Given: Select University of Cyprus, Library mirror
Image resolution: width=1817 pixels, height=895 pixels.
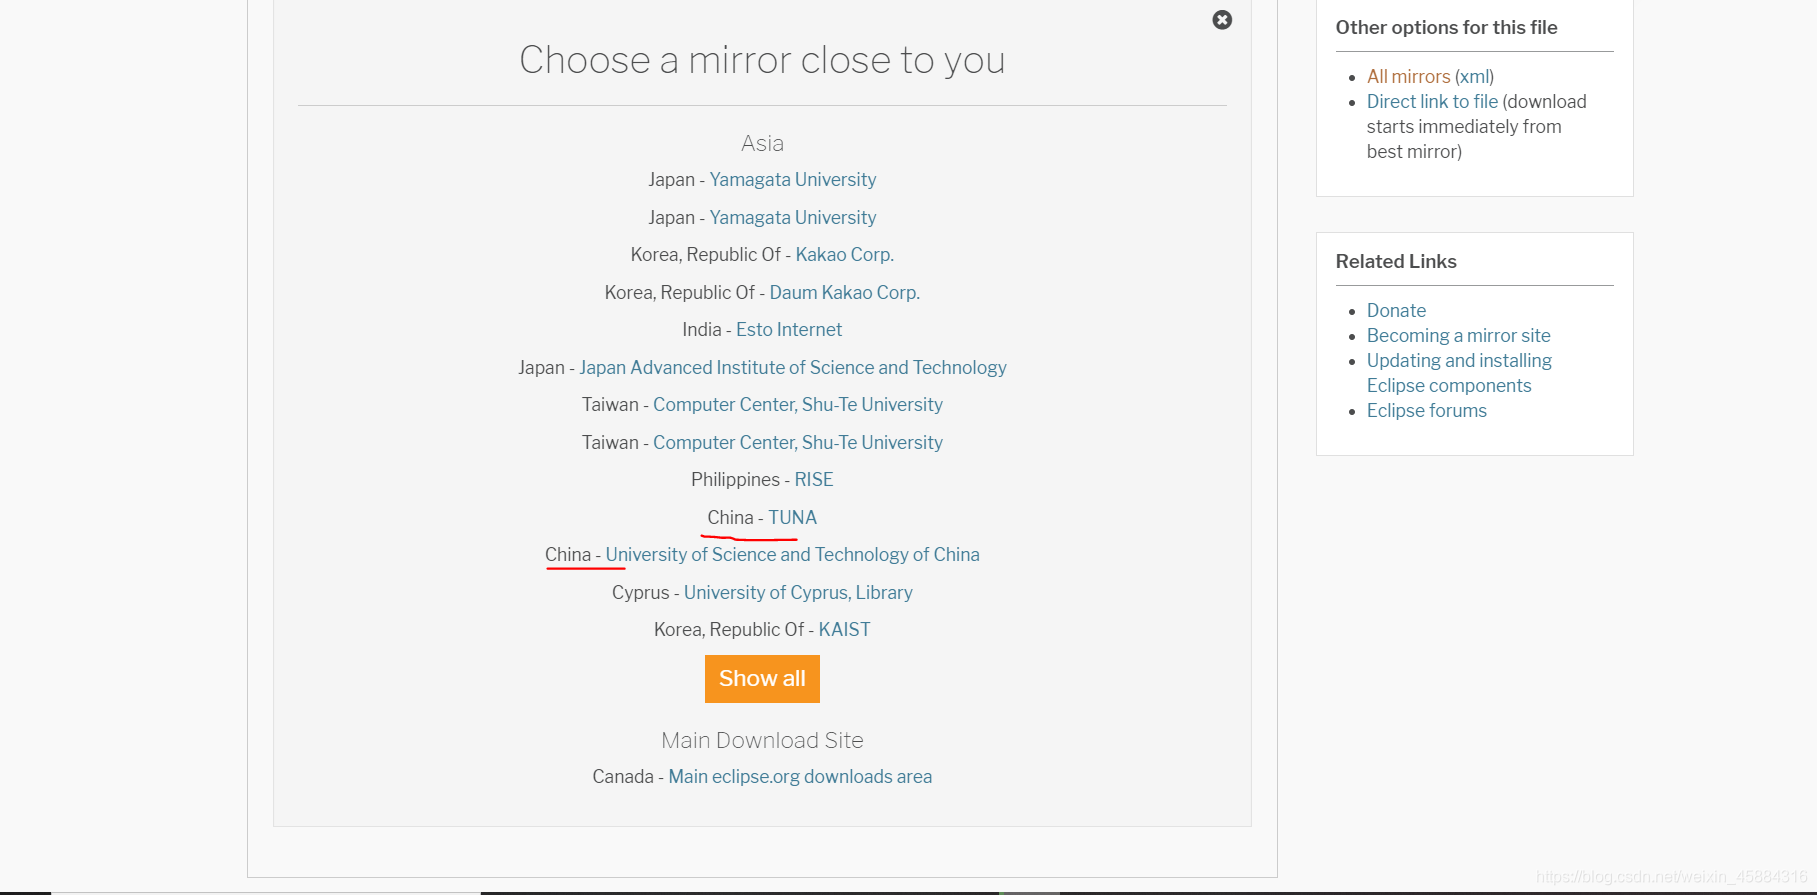Looking at the screenshot, I should (x=798, y=593).
